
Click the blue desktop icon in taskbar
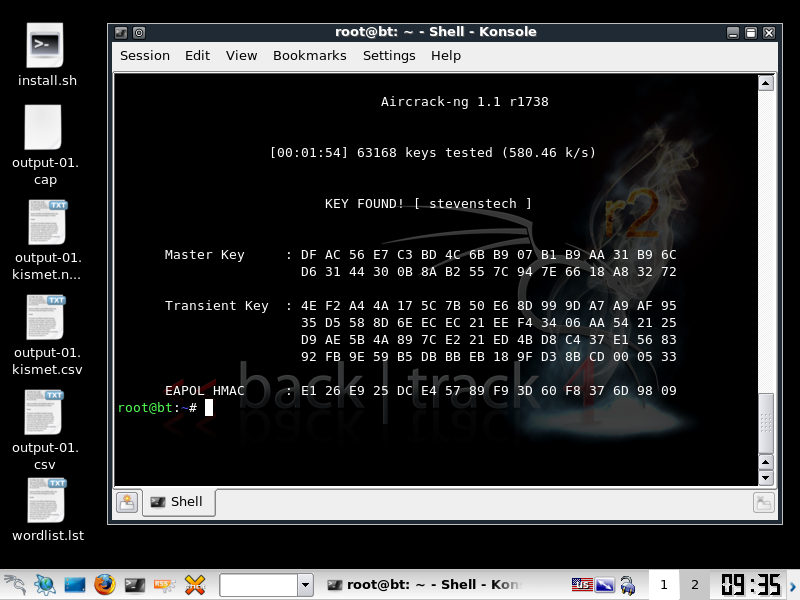point(75,584)
